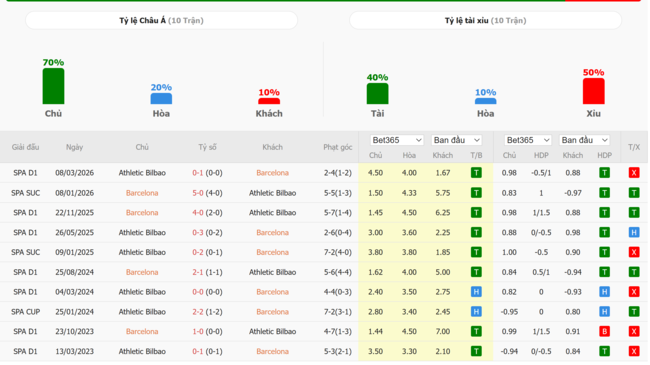Click the green 40% Tài bar
The image size is (650, 365).
pos(378,94)
